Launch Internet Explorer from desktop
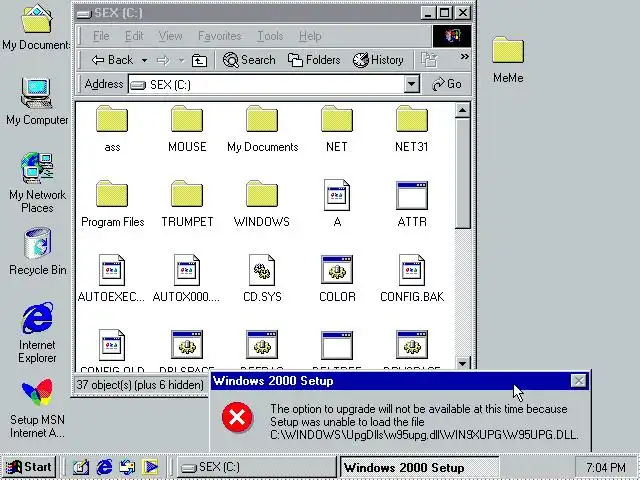This screenshot has height=480, width=640. [37, 332]
